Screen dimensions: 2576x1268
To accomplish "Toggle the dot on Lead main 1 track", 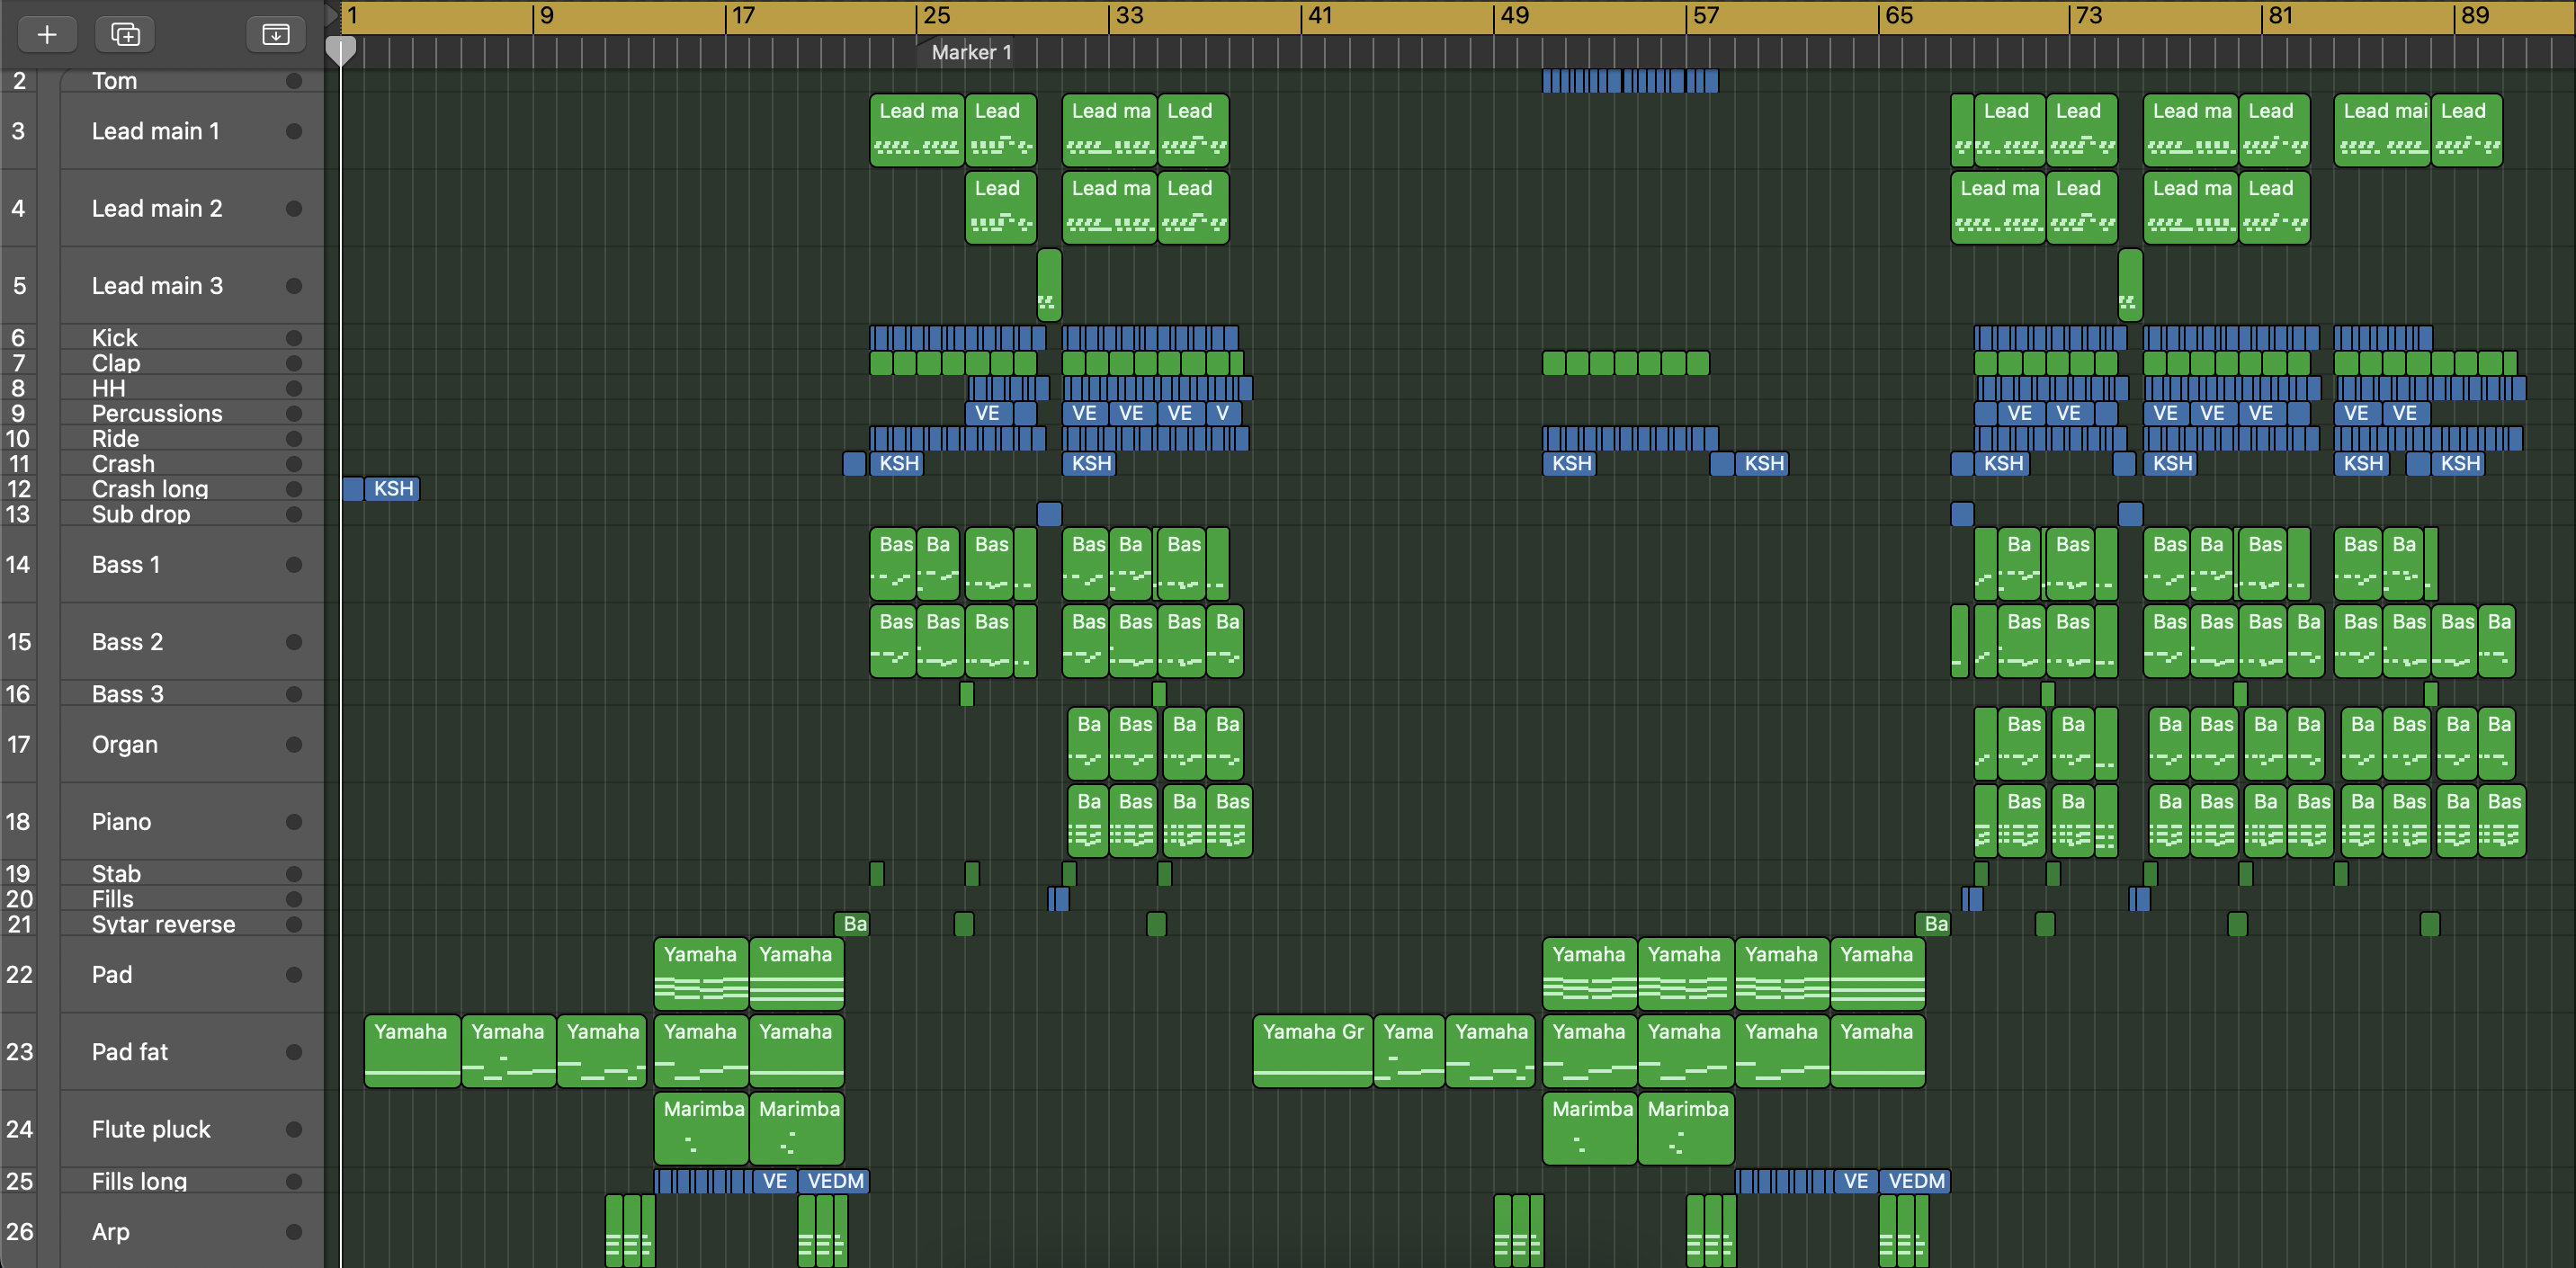I will pos(294,131).
